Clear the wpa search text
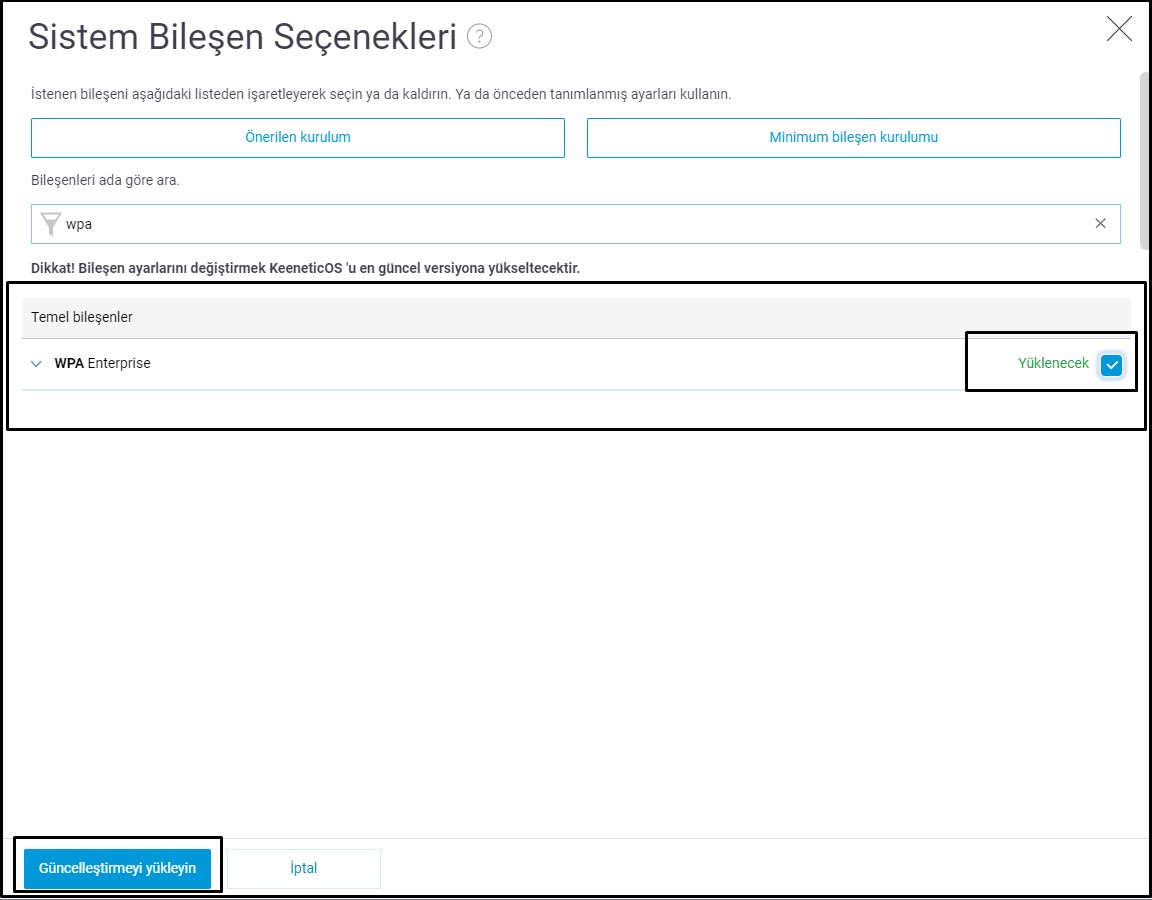This screenshot has height=900, width=1152. click(1100, 223)
